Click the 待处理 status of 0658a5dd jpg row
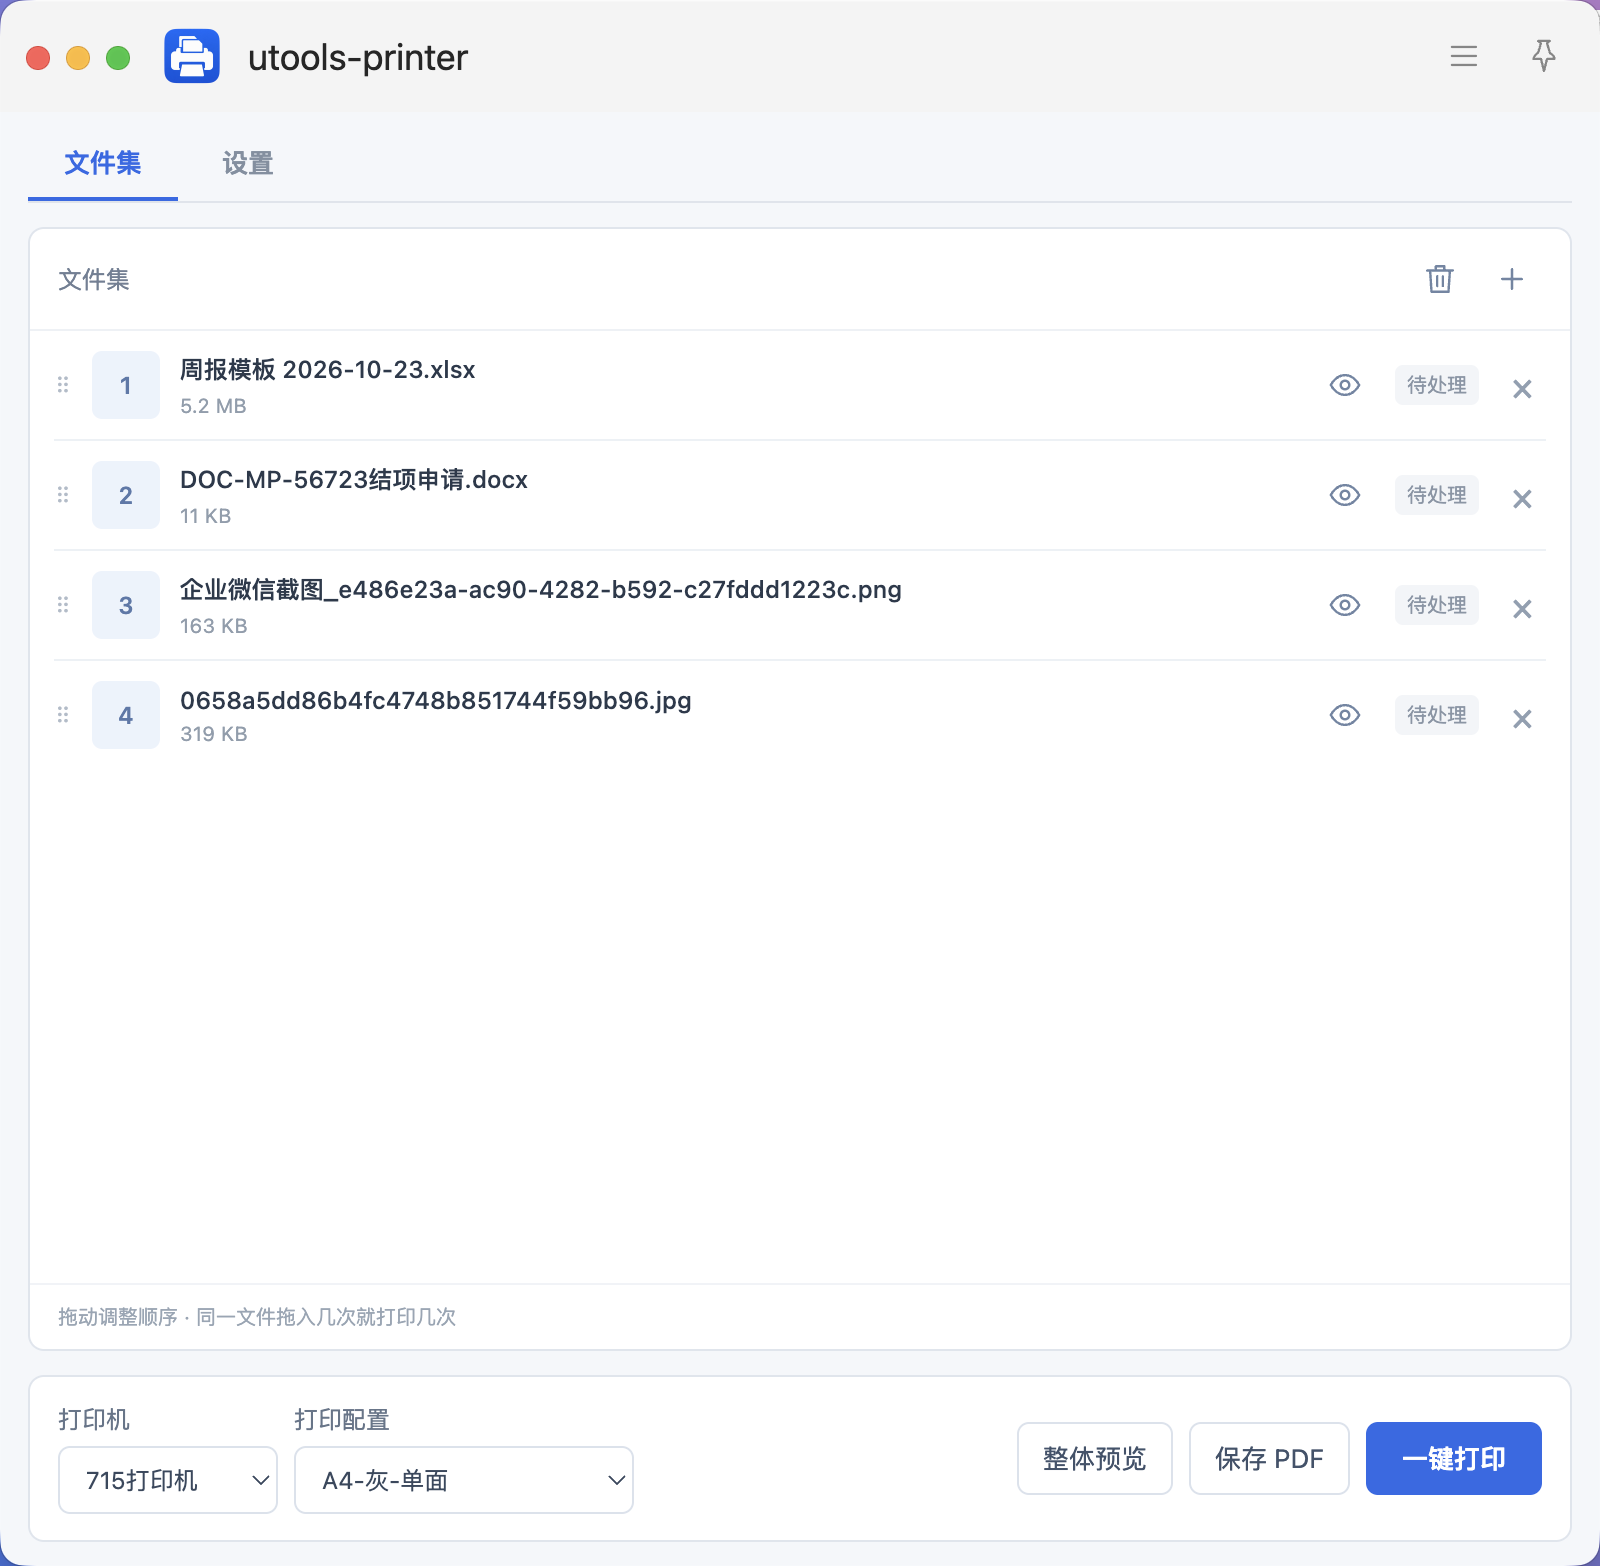1600x1566 pixels. [x=1437, y=715]
